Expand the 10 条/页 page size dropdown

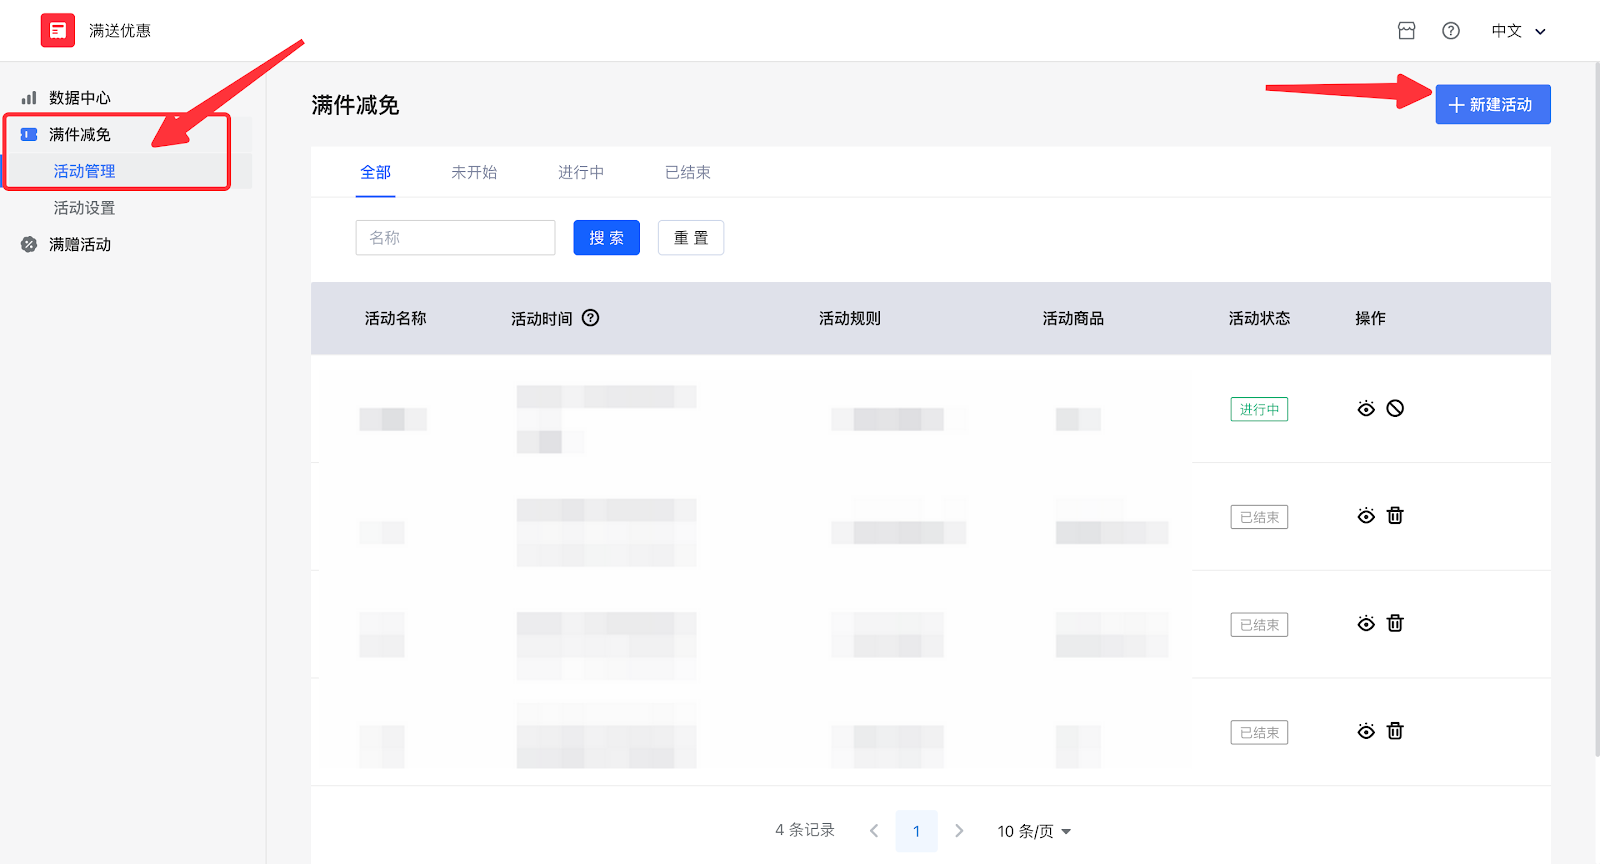1034,831
